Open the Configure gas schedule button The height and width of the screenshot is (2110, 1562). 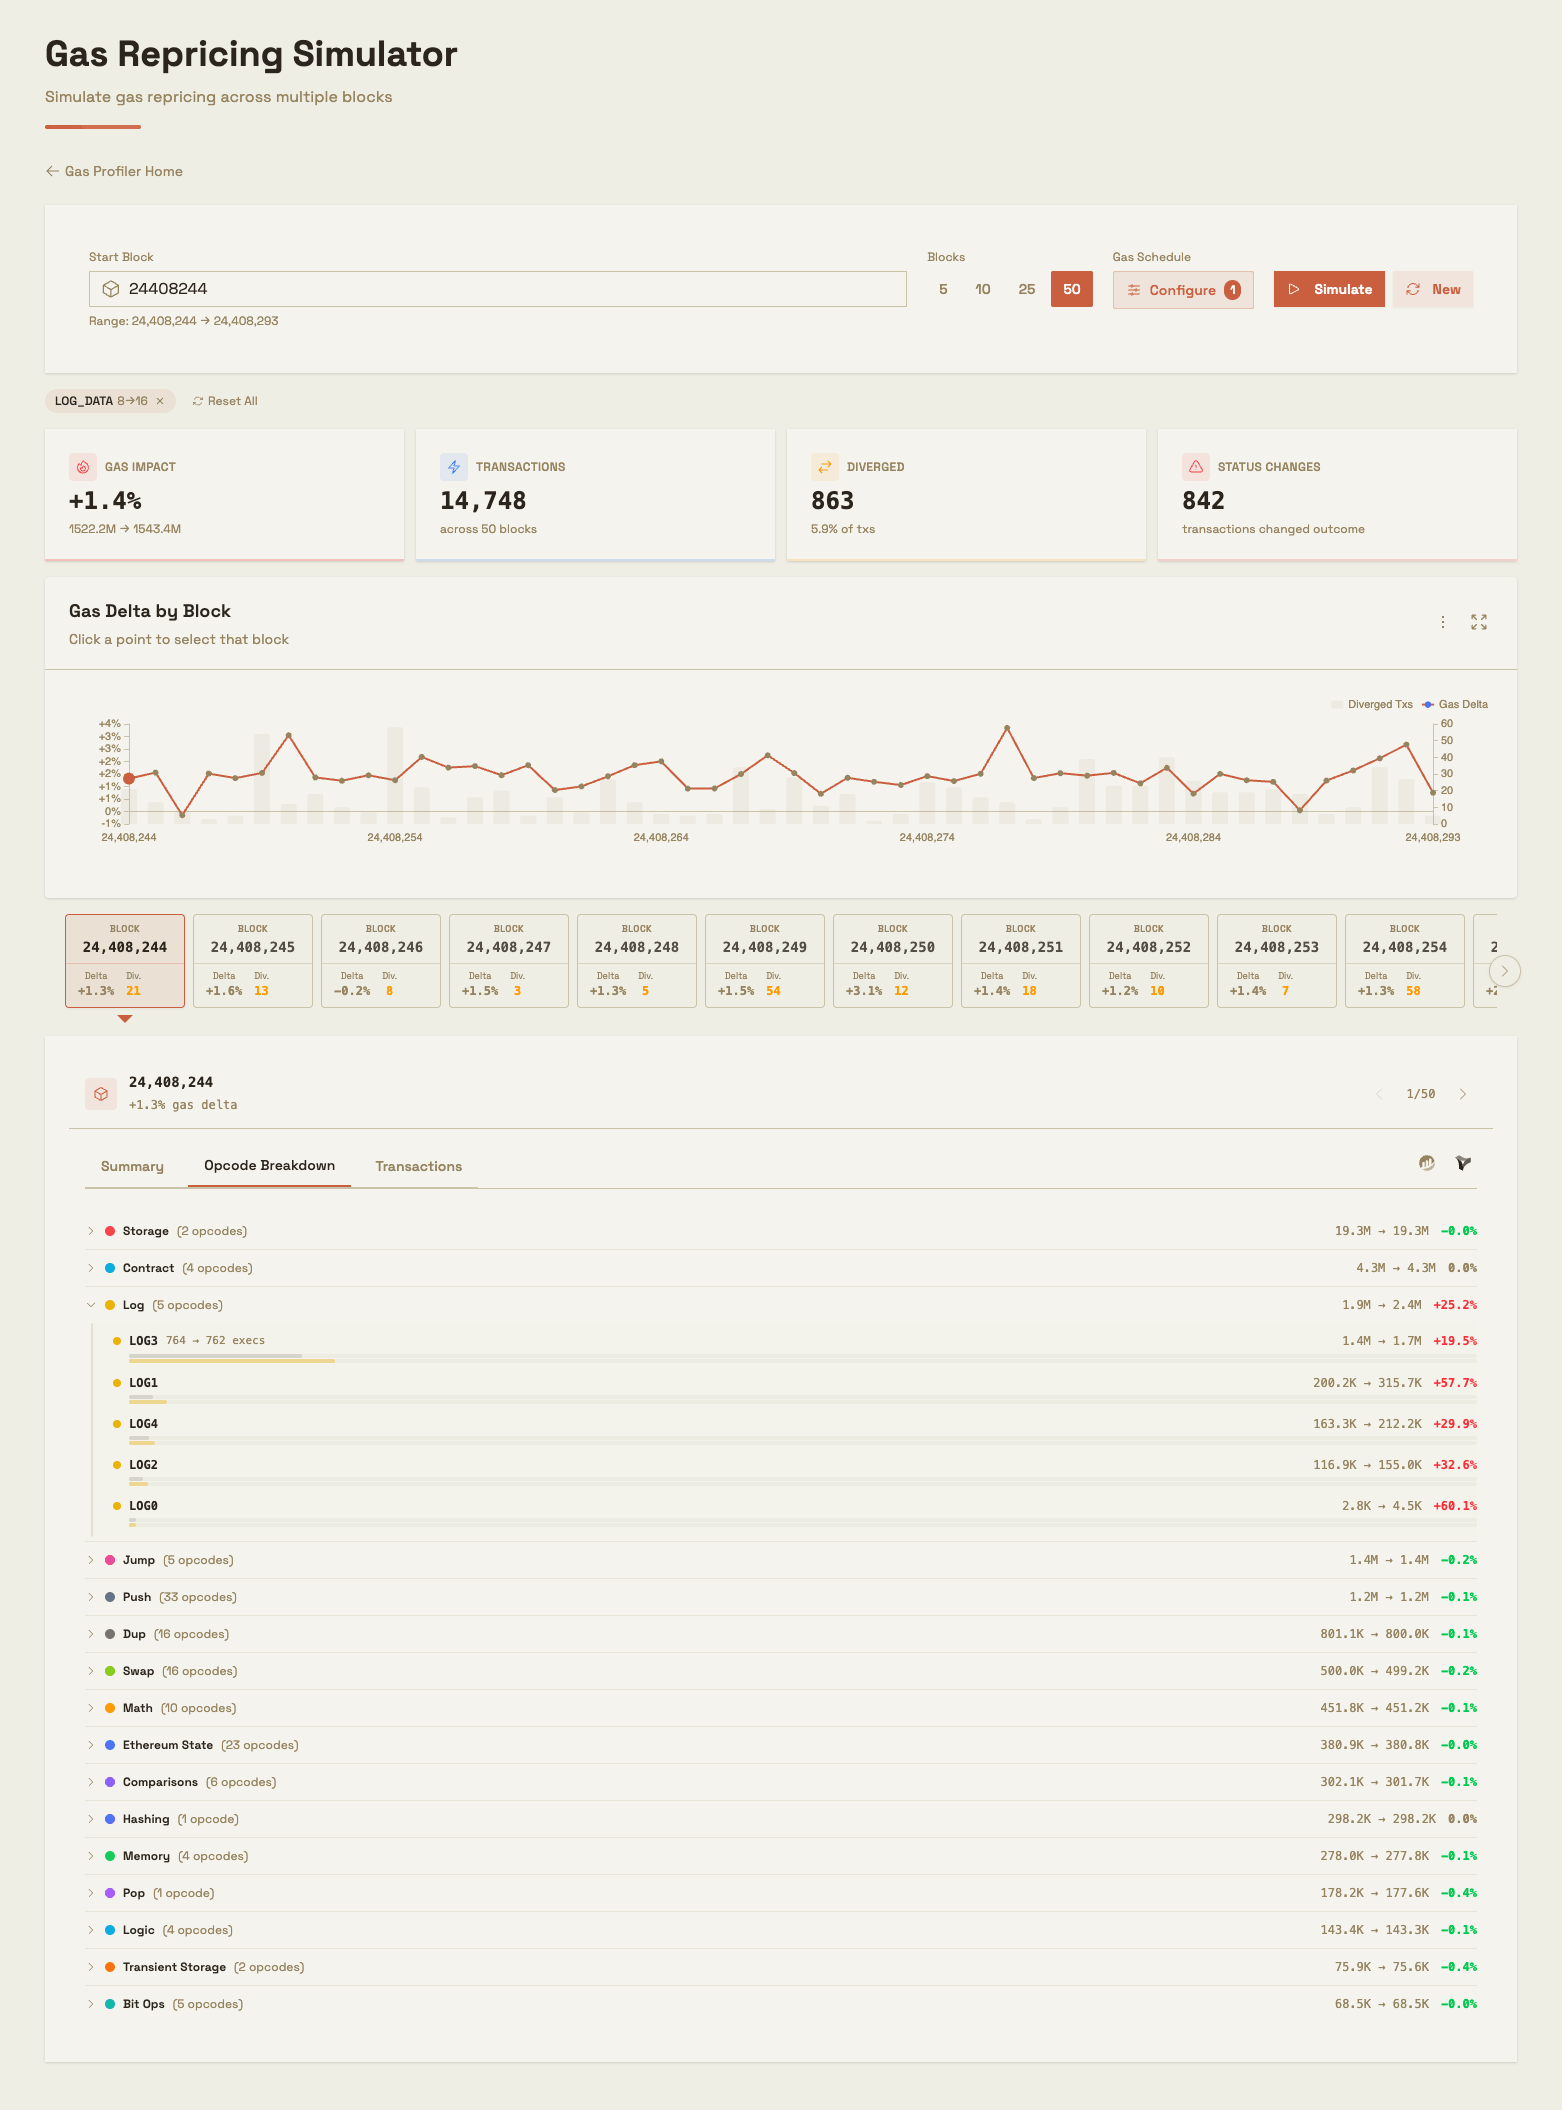pos(1183,290)
